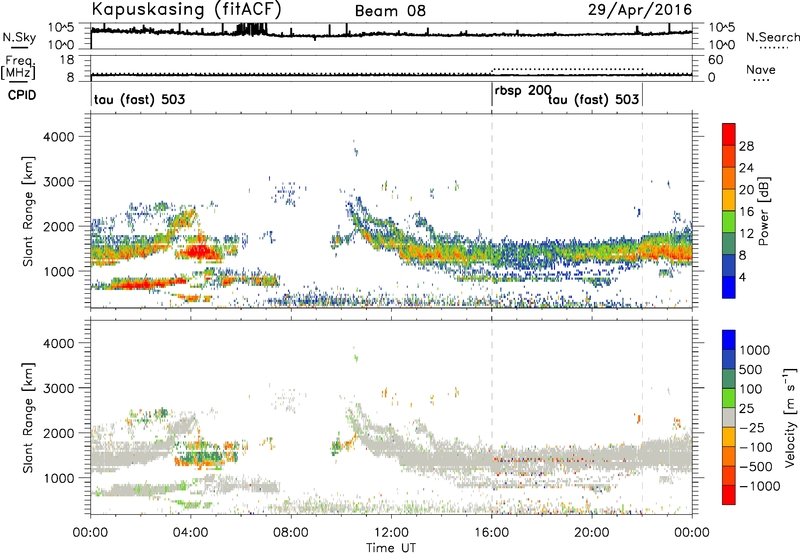Image resolution: width=800 pixels, height=554 pixels.
Task: Click the '4' value on the power scale
Action: coord(742,278)
